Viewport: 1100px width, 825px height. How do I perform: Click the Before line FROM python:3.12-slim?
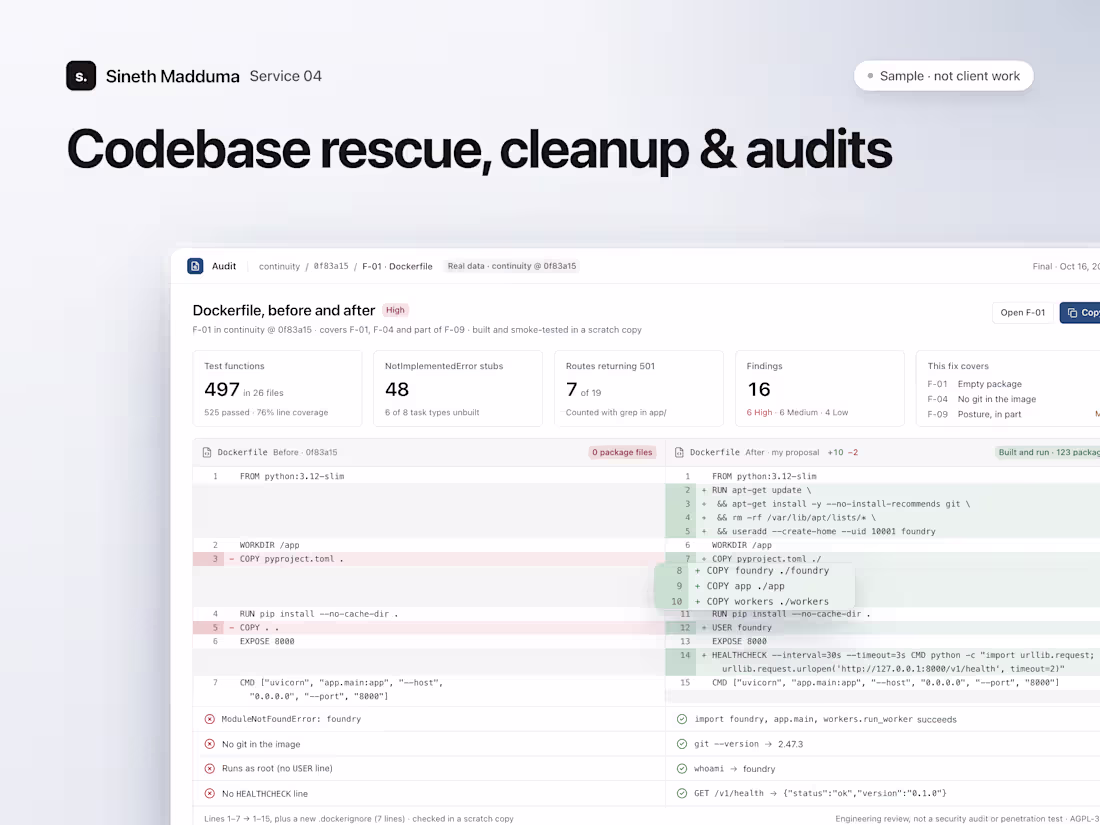429,476
